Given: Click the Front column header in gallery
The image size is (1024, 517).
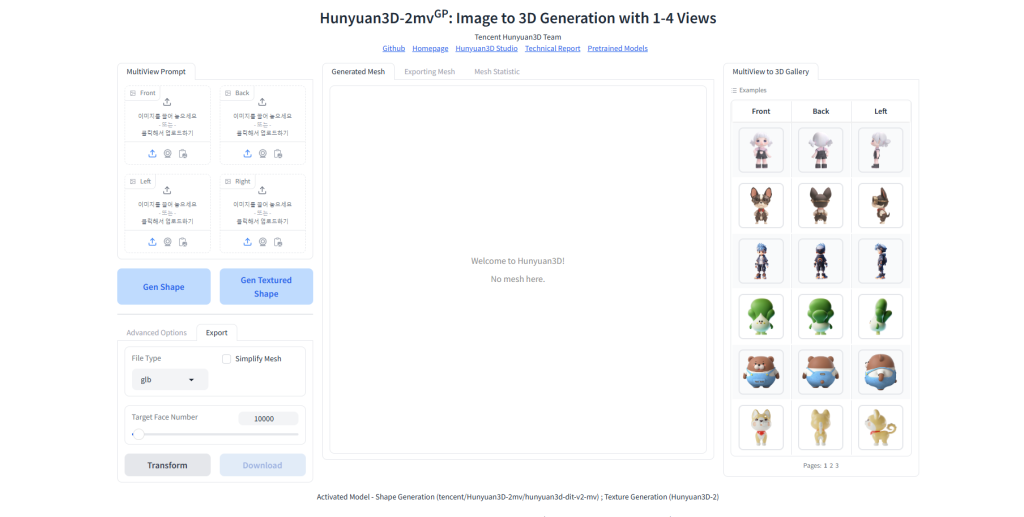Looking at the screenshot, I should (761, 112).
